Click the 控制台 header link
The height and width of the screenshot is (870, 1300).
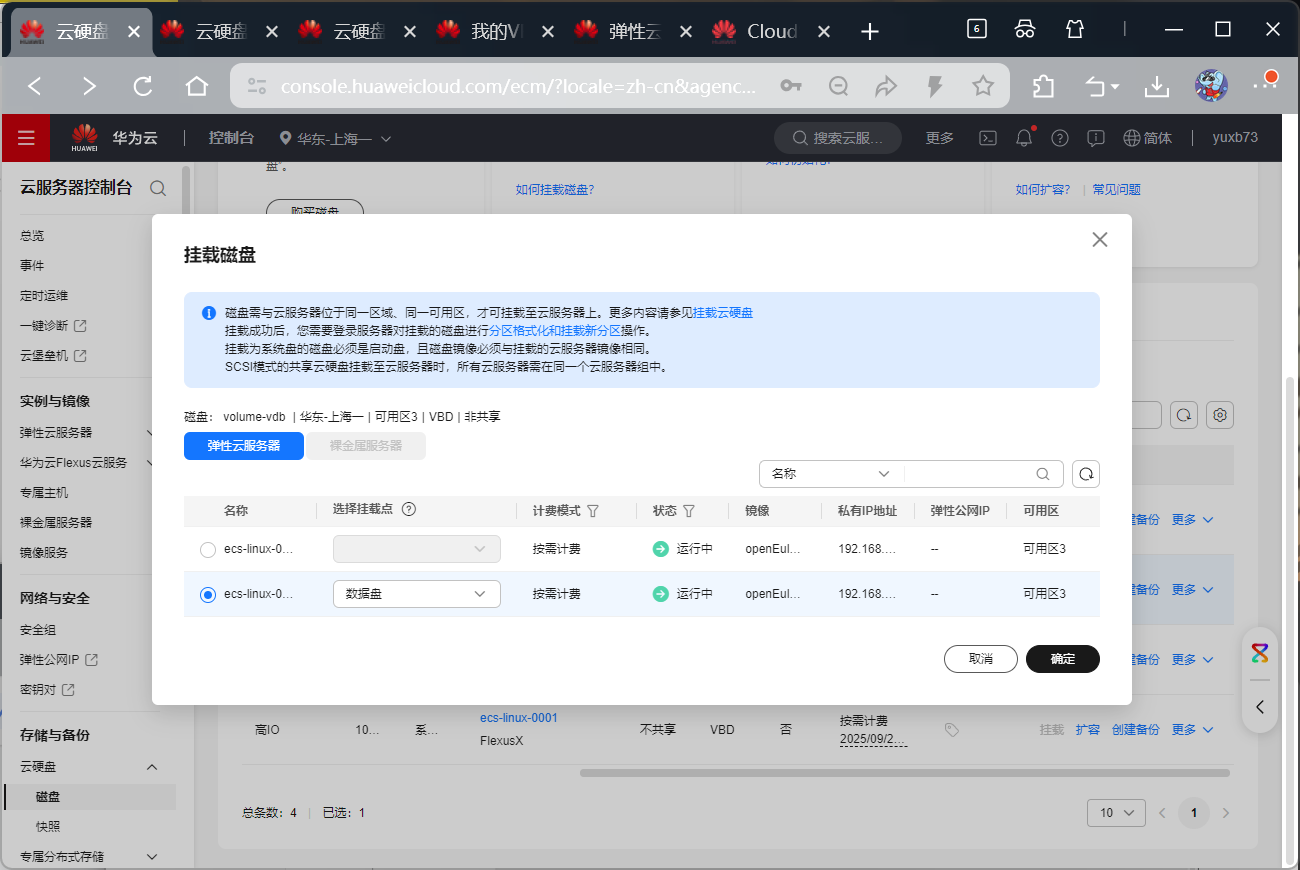231,138
